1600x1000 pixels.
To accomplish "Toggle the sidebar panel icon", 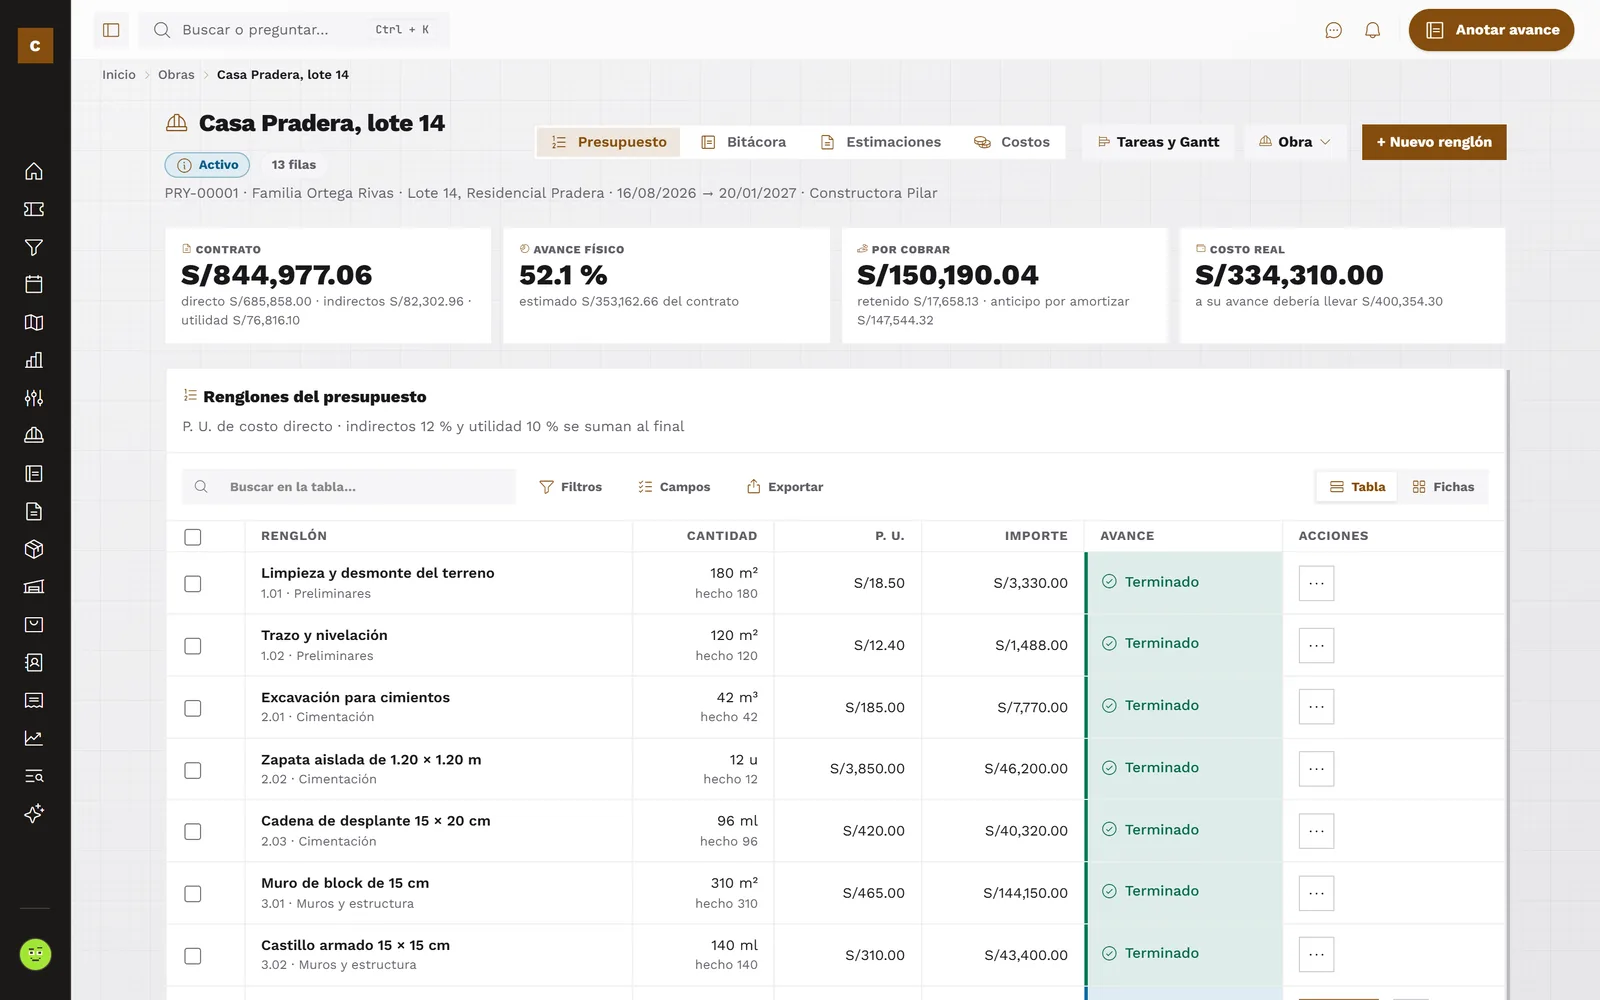I will (111, 30).
